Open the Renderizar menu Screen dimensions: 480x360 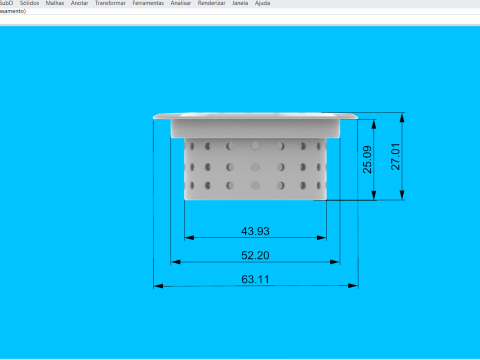click(211, 3)
